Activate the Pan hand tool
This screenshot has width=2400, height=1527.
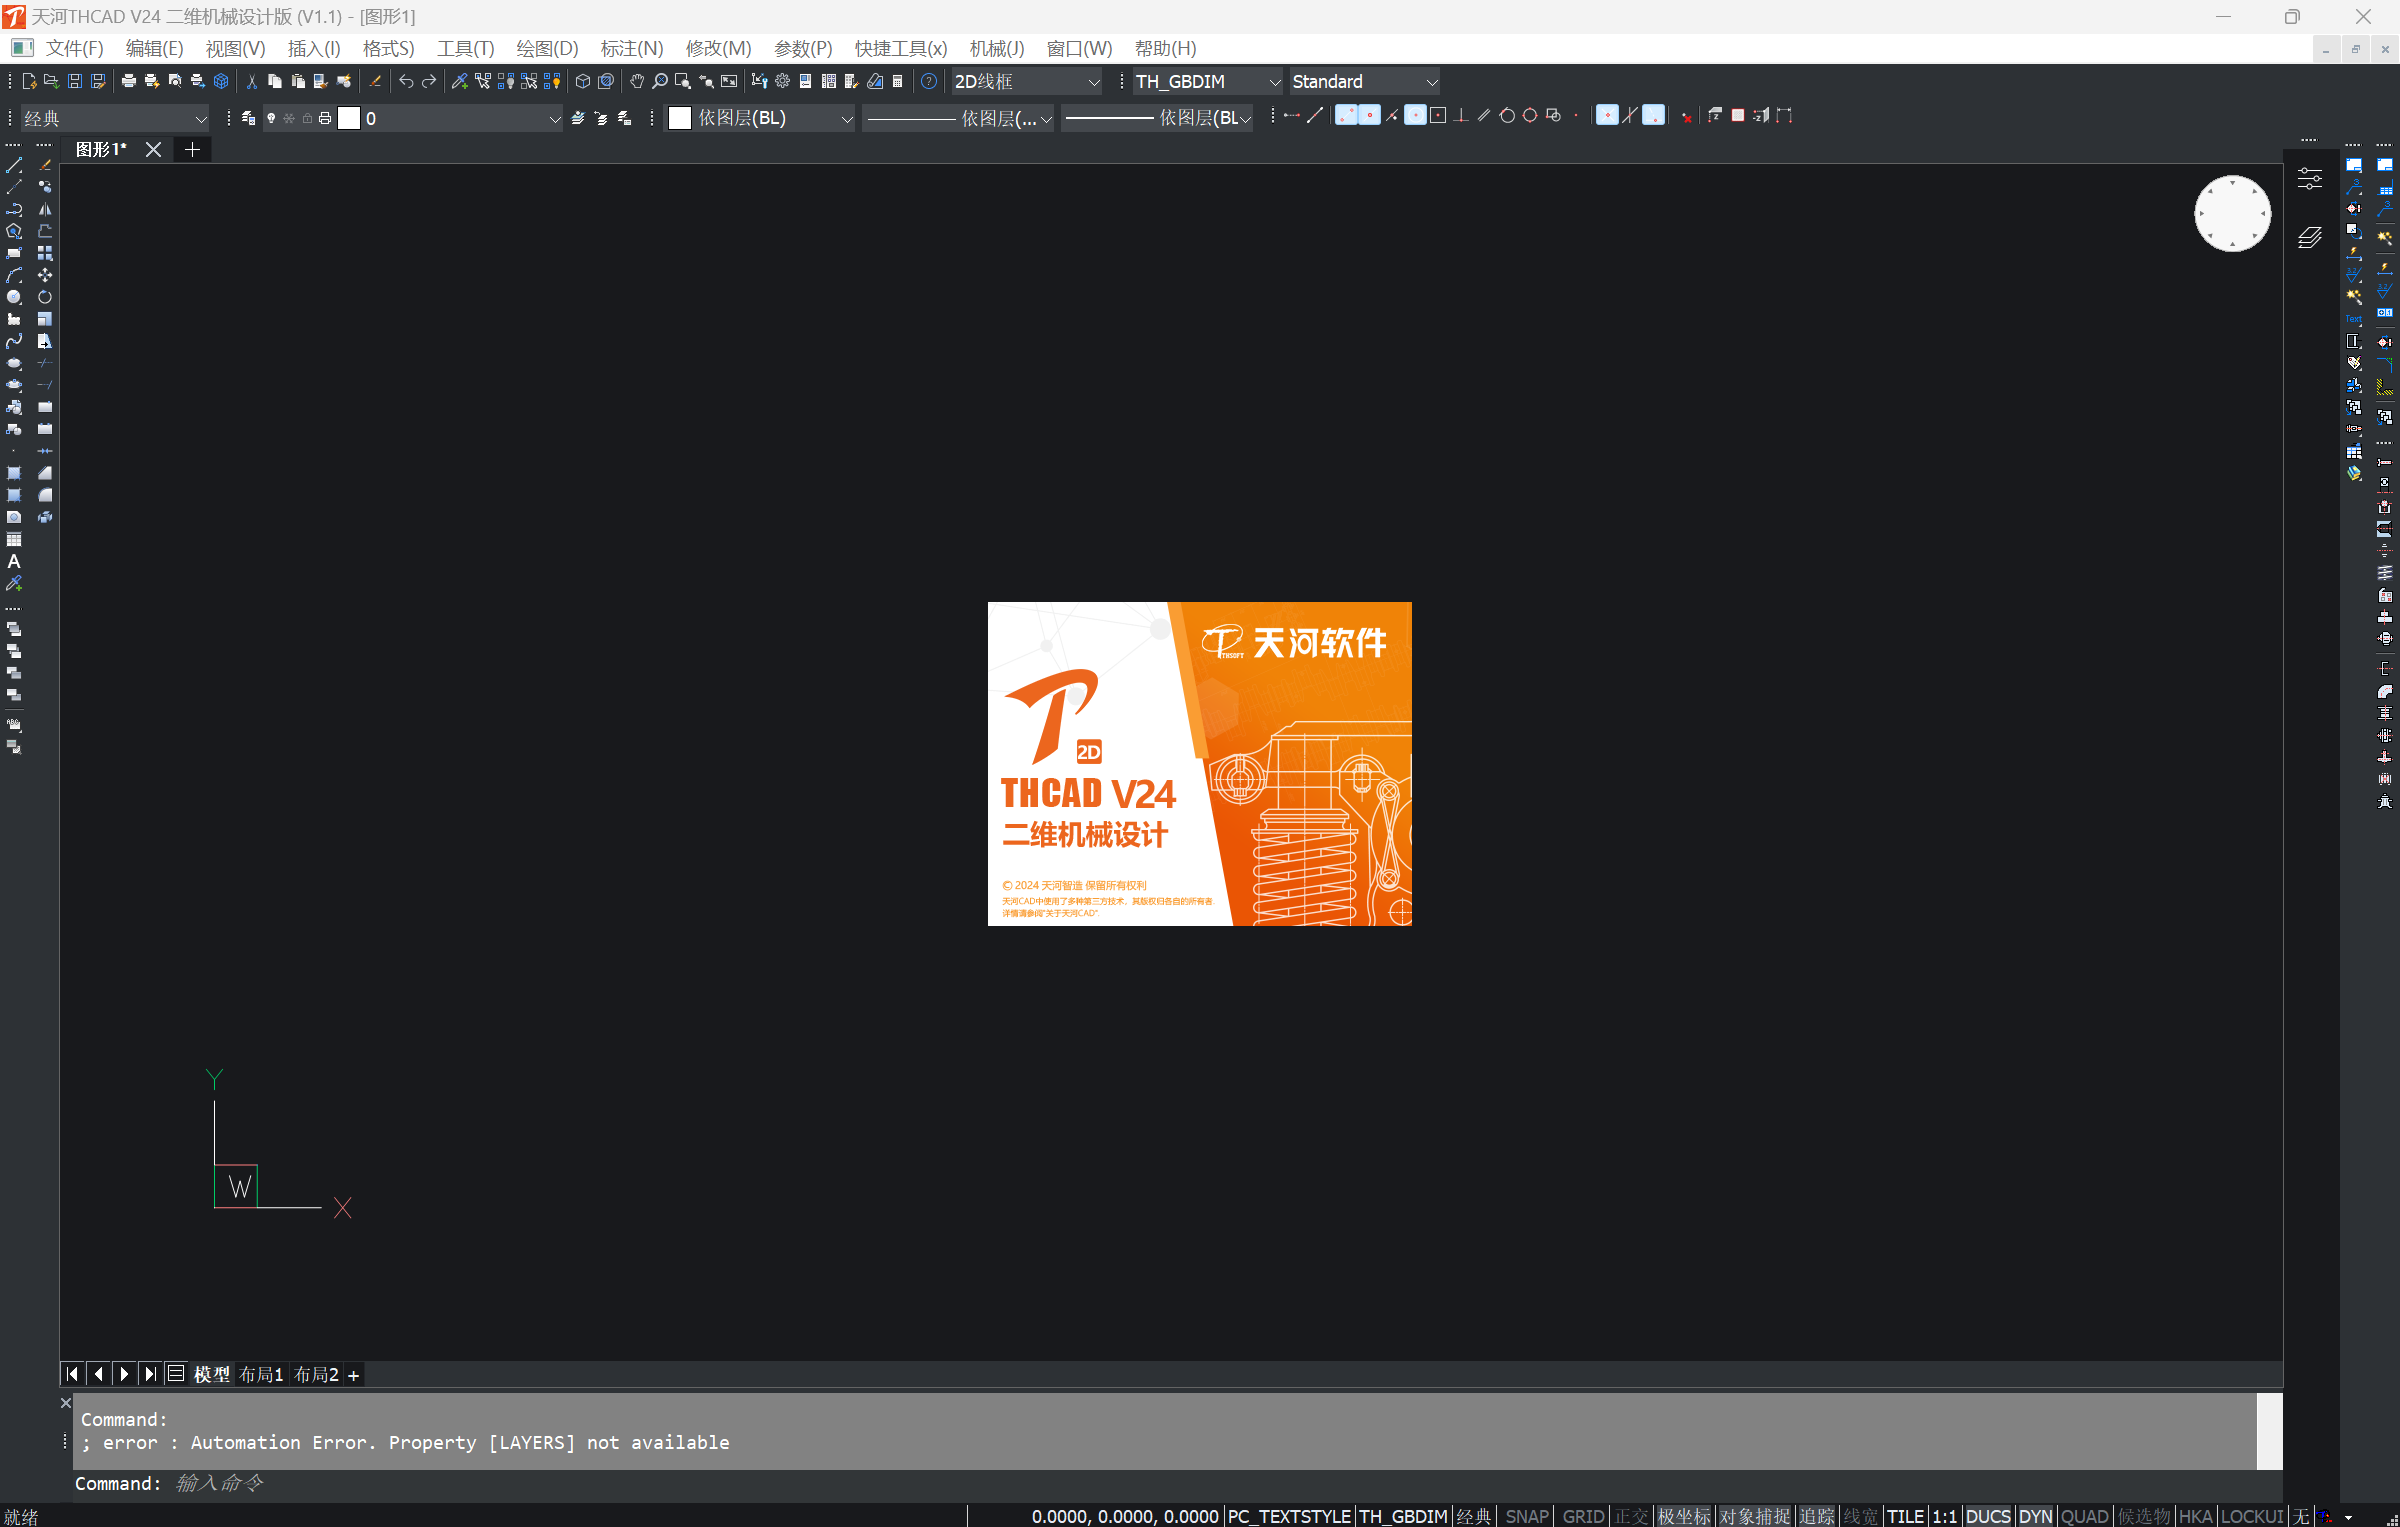(637, 82)
